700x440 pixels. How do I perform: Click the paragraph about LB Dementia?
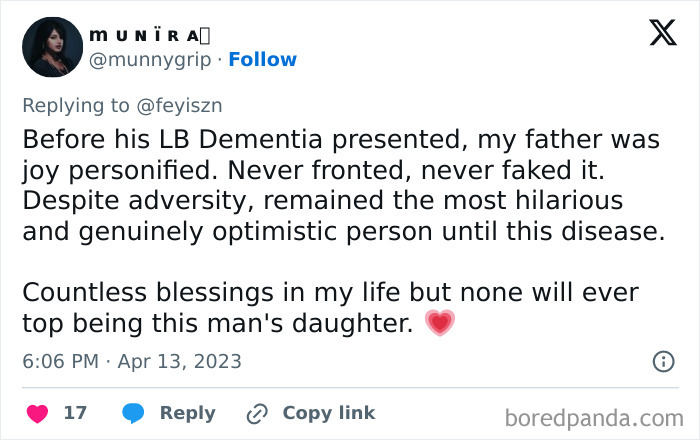[340, 185]
